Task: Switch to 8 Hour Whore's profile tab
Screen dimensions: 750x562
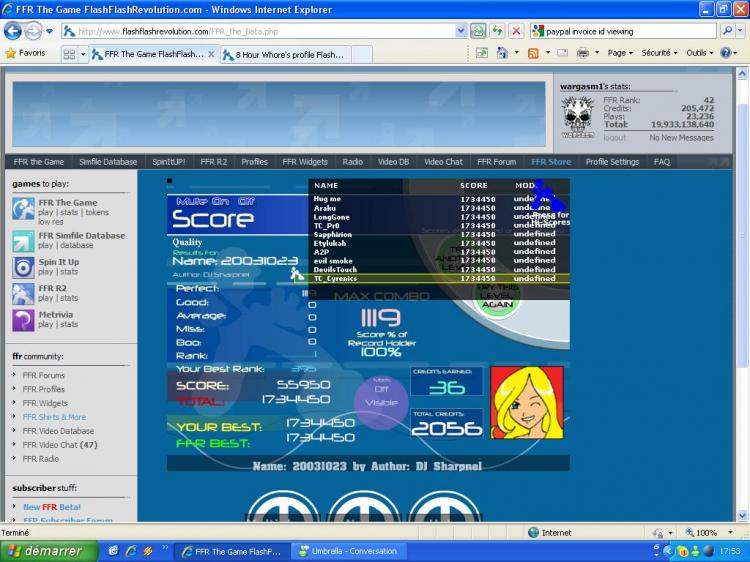Action: click(x=290, y=54)
